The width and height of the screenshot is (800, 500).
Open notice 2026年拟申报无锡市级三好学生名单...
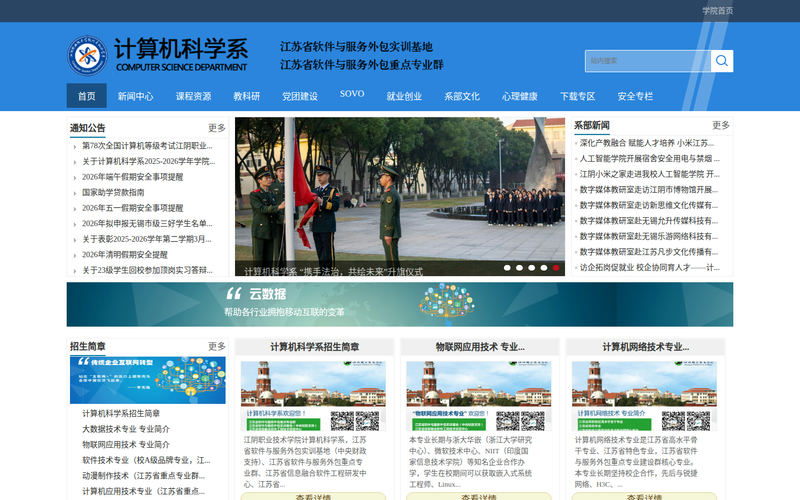(x=147, y=223)
